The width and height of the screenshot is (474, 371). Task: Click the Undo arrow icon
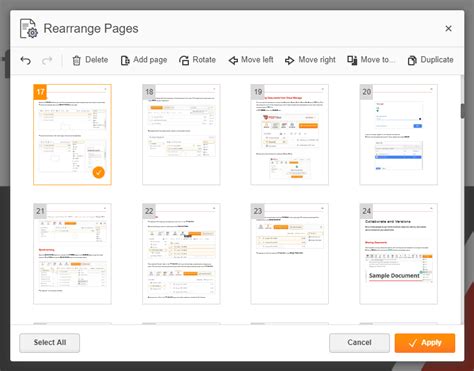coord(26,60)
